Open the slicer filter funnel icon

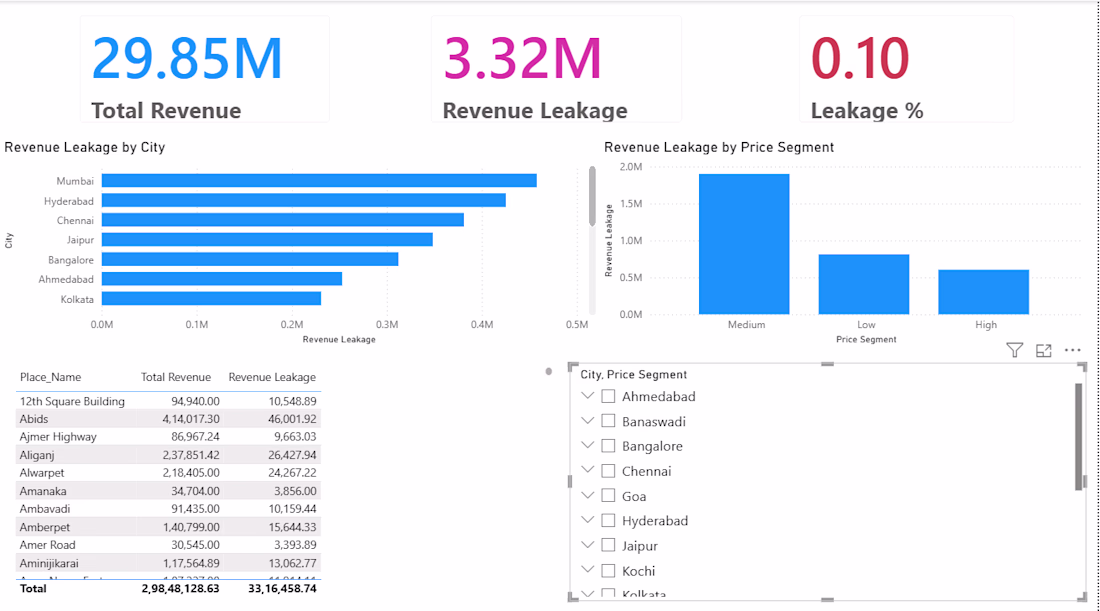pyautogui.click(x=1014, y=350)
